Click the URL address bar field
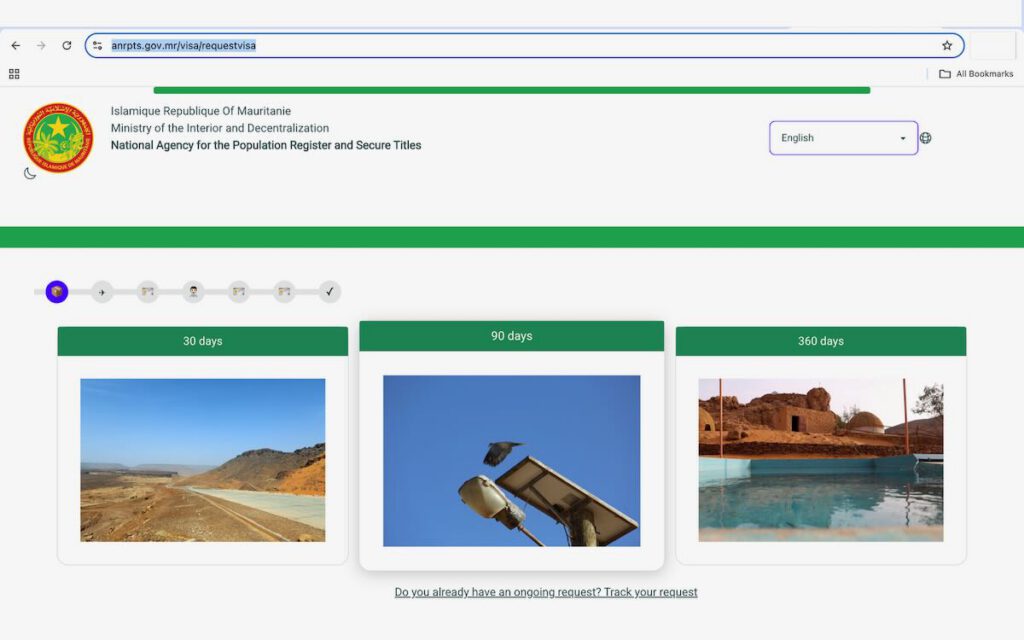The height and width of the screenshot is (640, 1024). pos(524,46)
